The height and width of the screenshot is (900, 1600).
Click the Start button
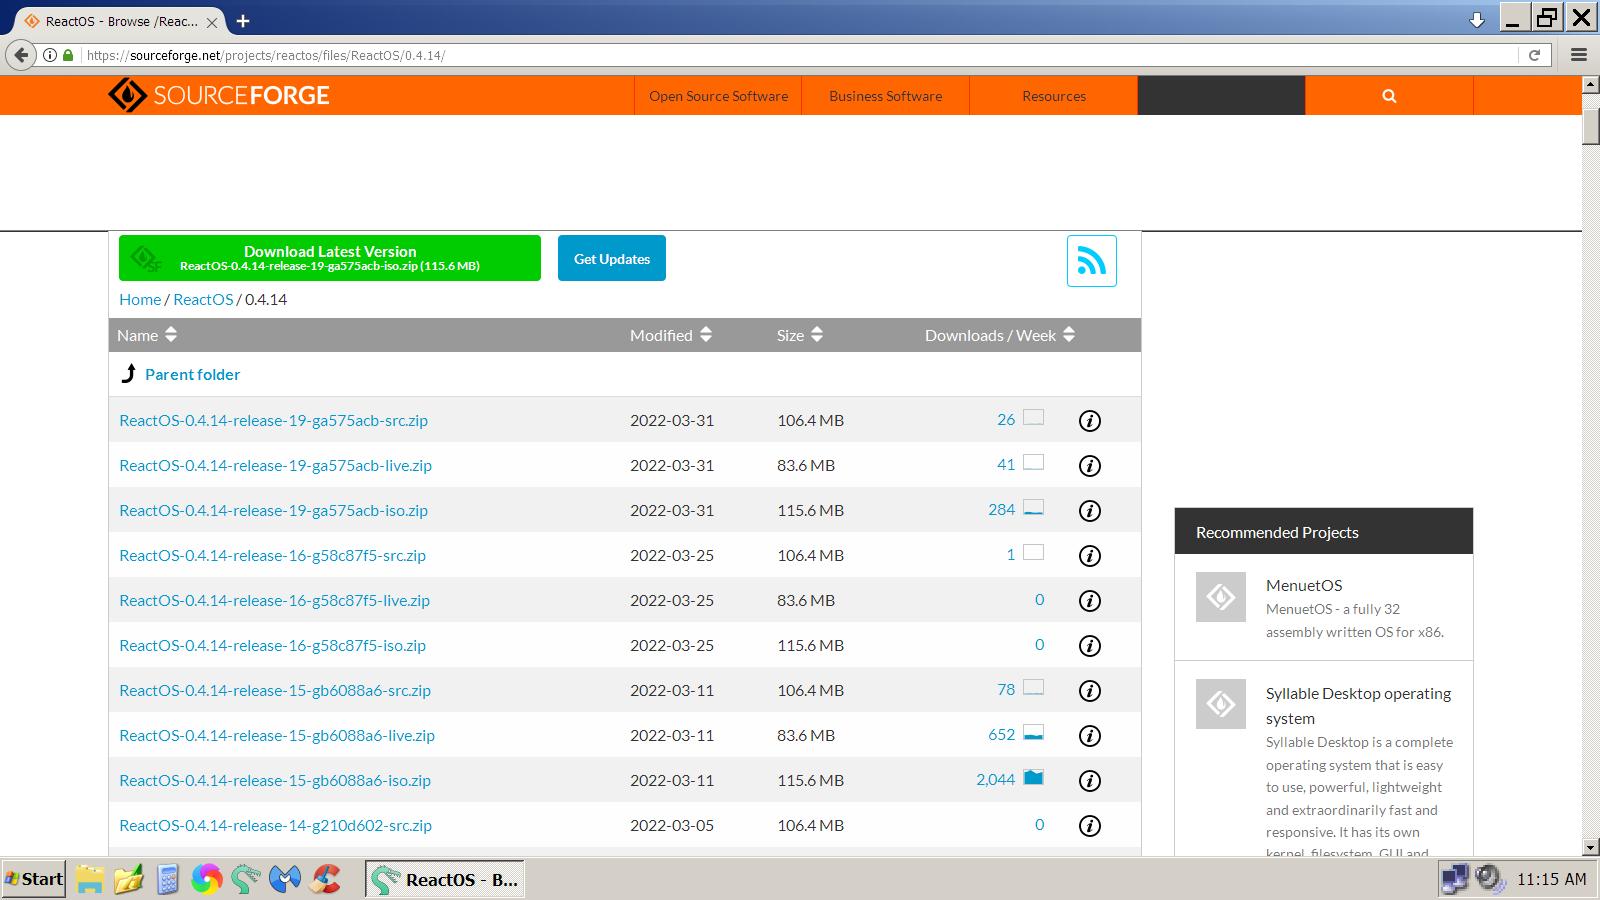tap(34, 879)
